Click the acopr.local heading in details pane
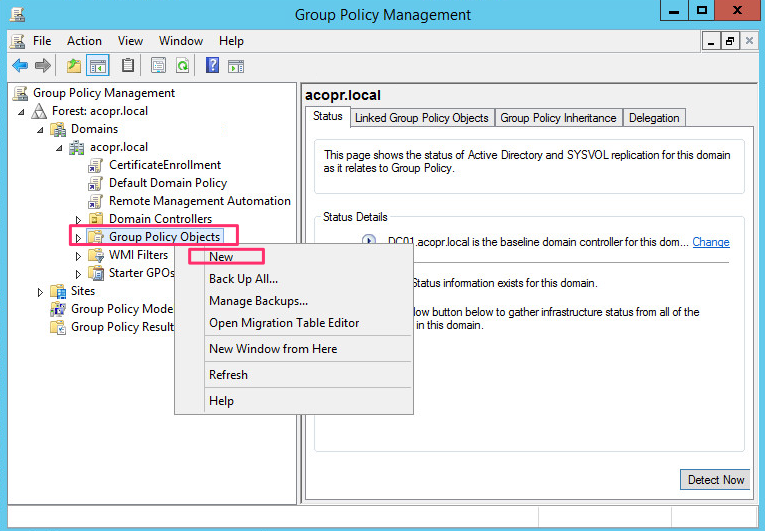This screenshot has width=765, height=531. pos(343,95)
